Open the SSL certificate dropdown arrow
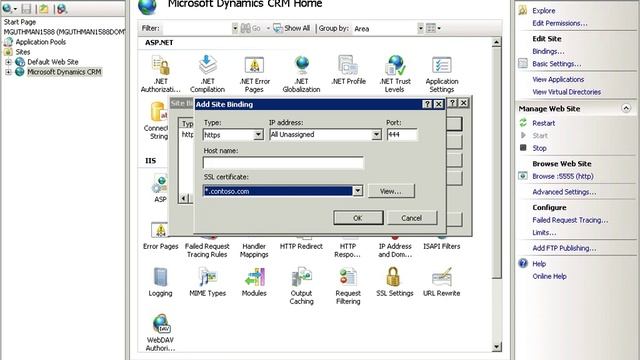This screenshot has height=360, width=640. point(358,191)
